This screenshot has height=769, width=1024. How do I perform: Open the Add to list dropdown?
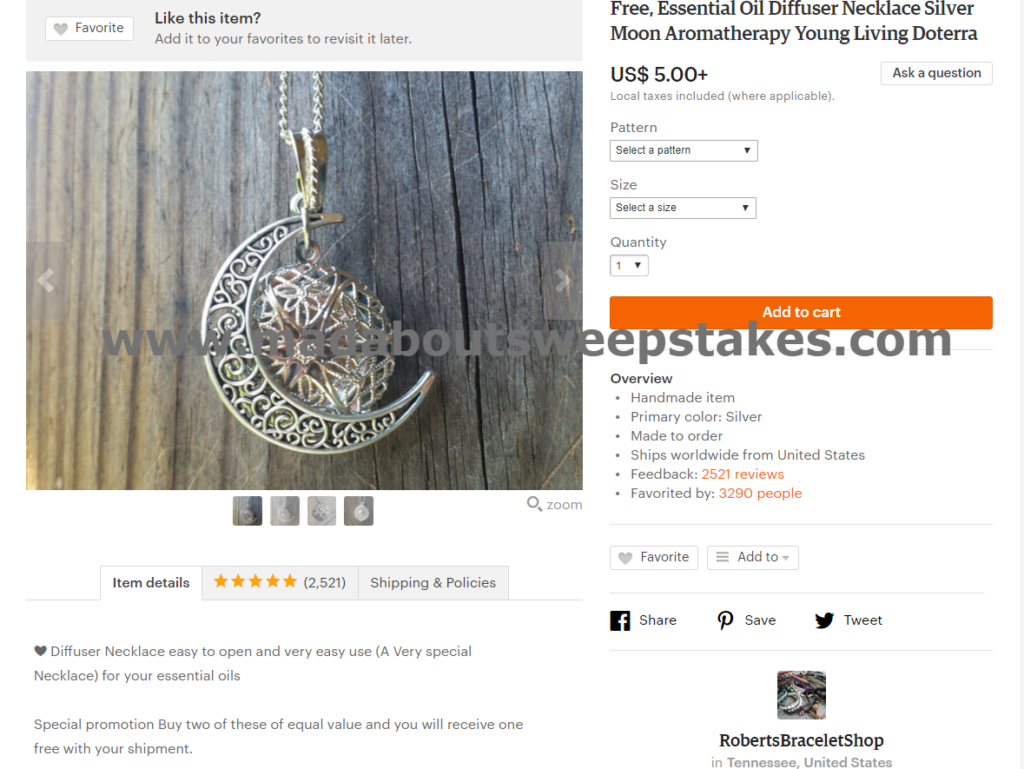pyautogui.click(x=753, y=557)
